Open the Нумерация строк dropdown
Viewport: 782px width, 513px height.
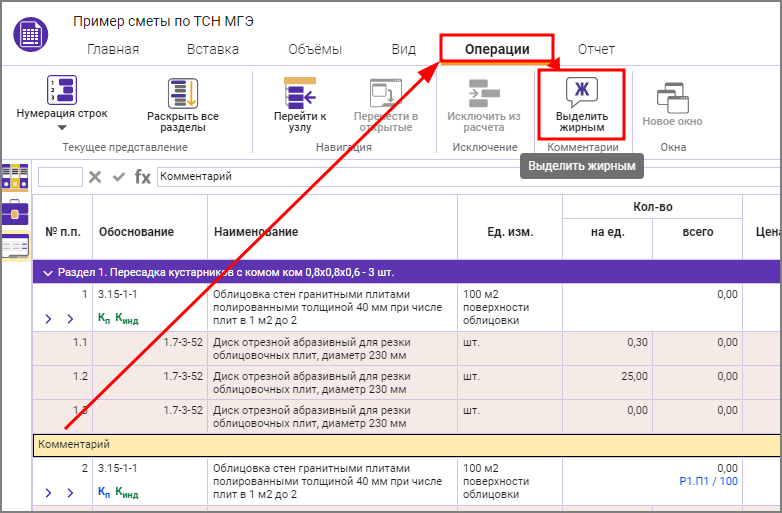click(x=62, y=127)
